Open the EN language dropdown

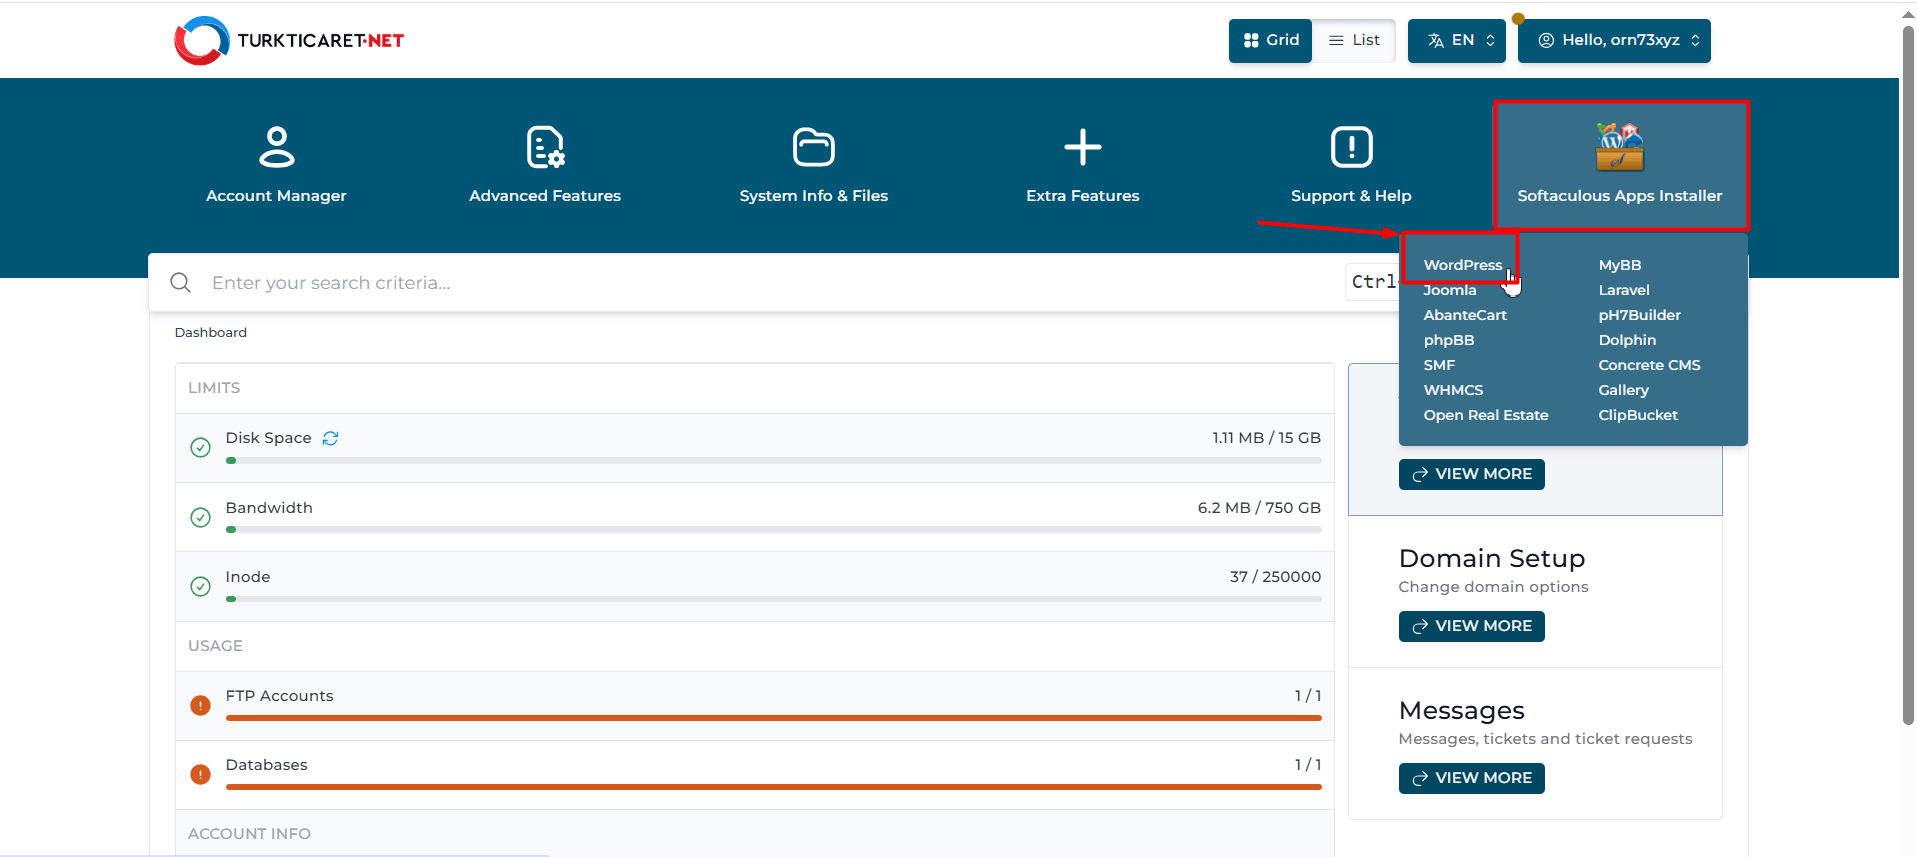[1456, 41]
